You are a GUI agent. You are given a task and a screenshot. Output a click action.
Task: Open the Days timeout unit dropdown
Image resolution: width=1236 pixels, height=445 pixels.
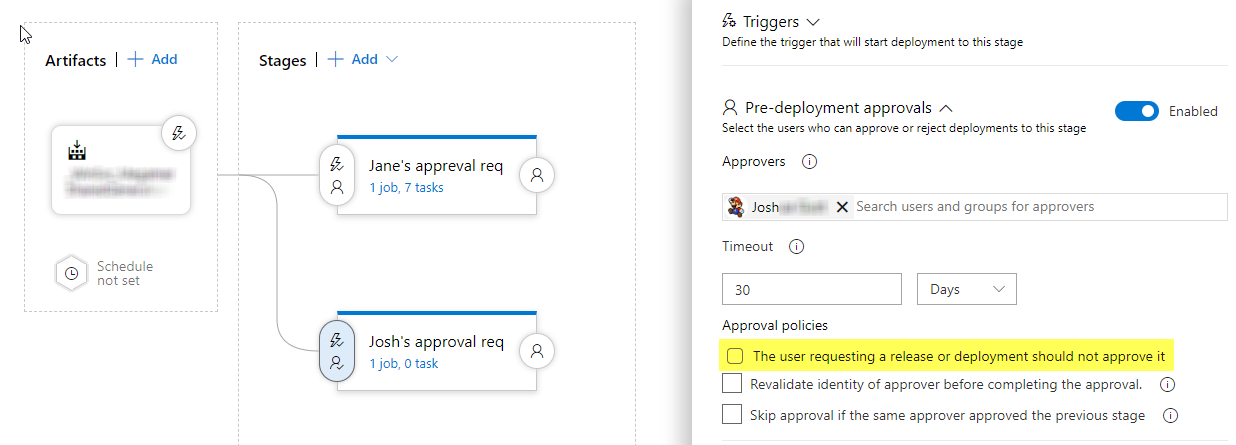tap(966, 289)
